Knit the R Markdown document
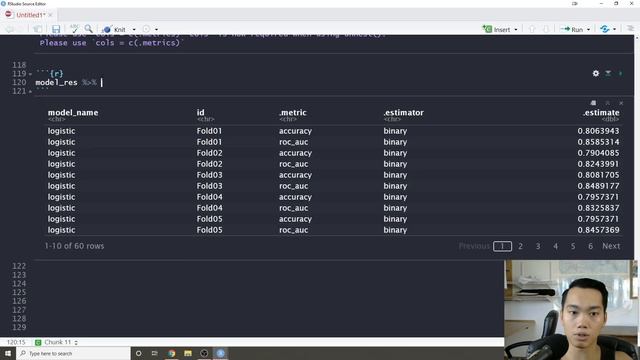 click(x=115, y=29)
